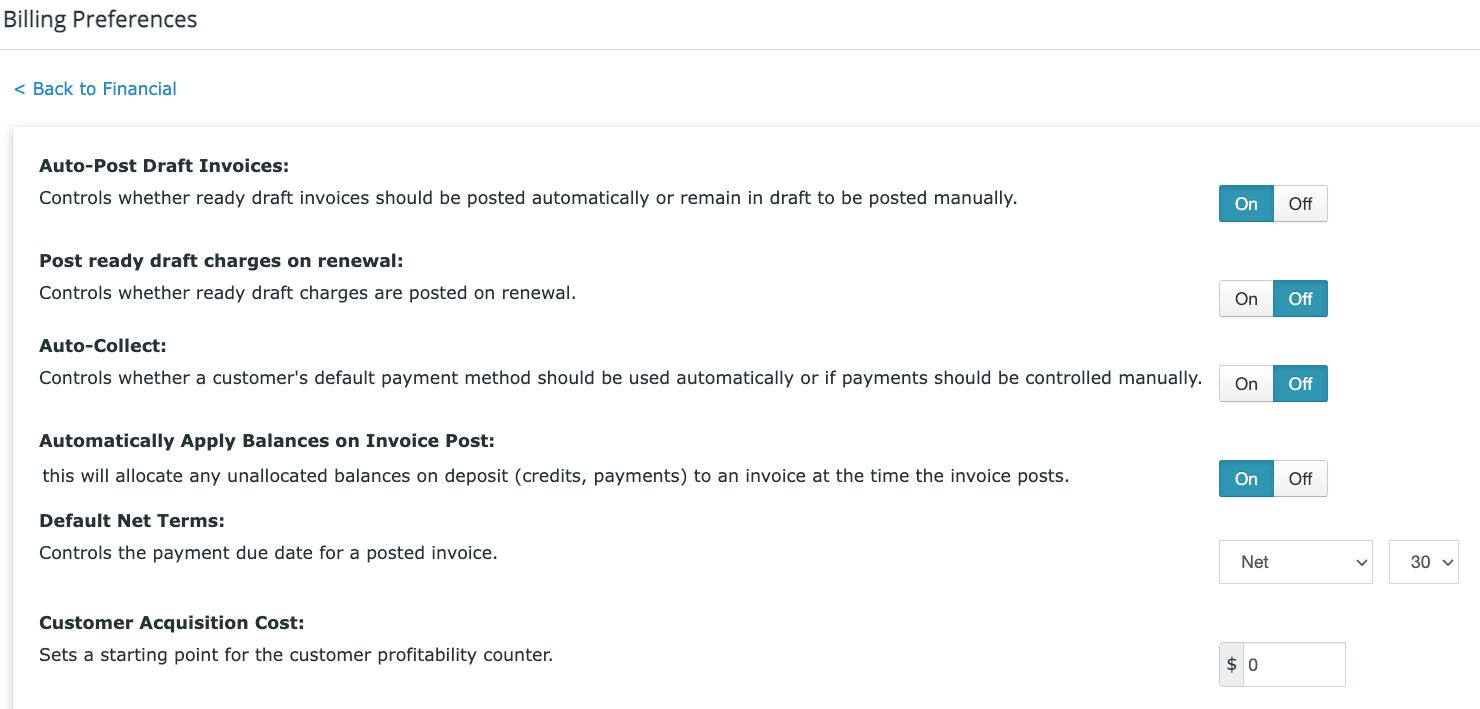Click the Automatically Apply Balances on Invoice Post label
Screen dimensions: 1480x709
[x=267, y=441]
